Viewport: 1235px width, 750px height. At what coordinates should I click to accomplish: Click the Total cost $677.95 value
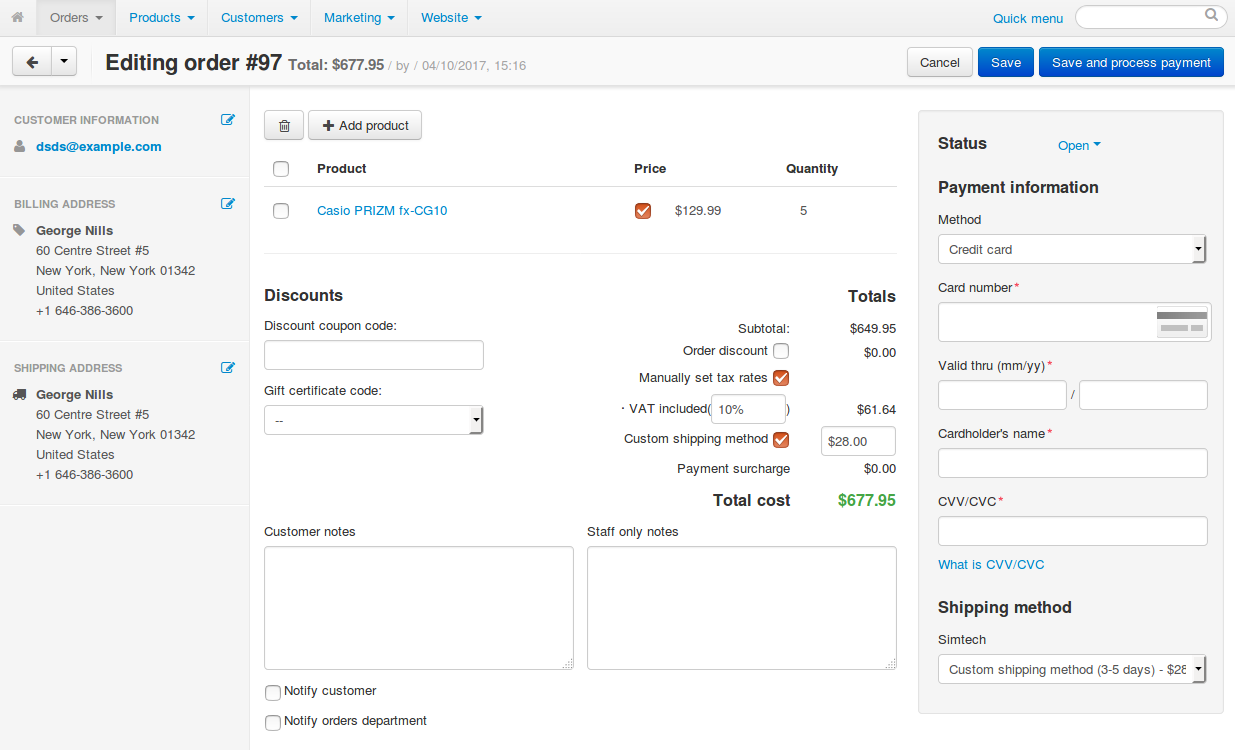[x=866, y=500]
